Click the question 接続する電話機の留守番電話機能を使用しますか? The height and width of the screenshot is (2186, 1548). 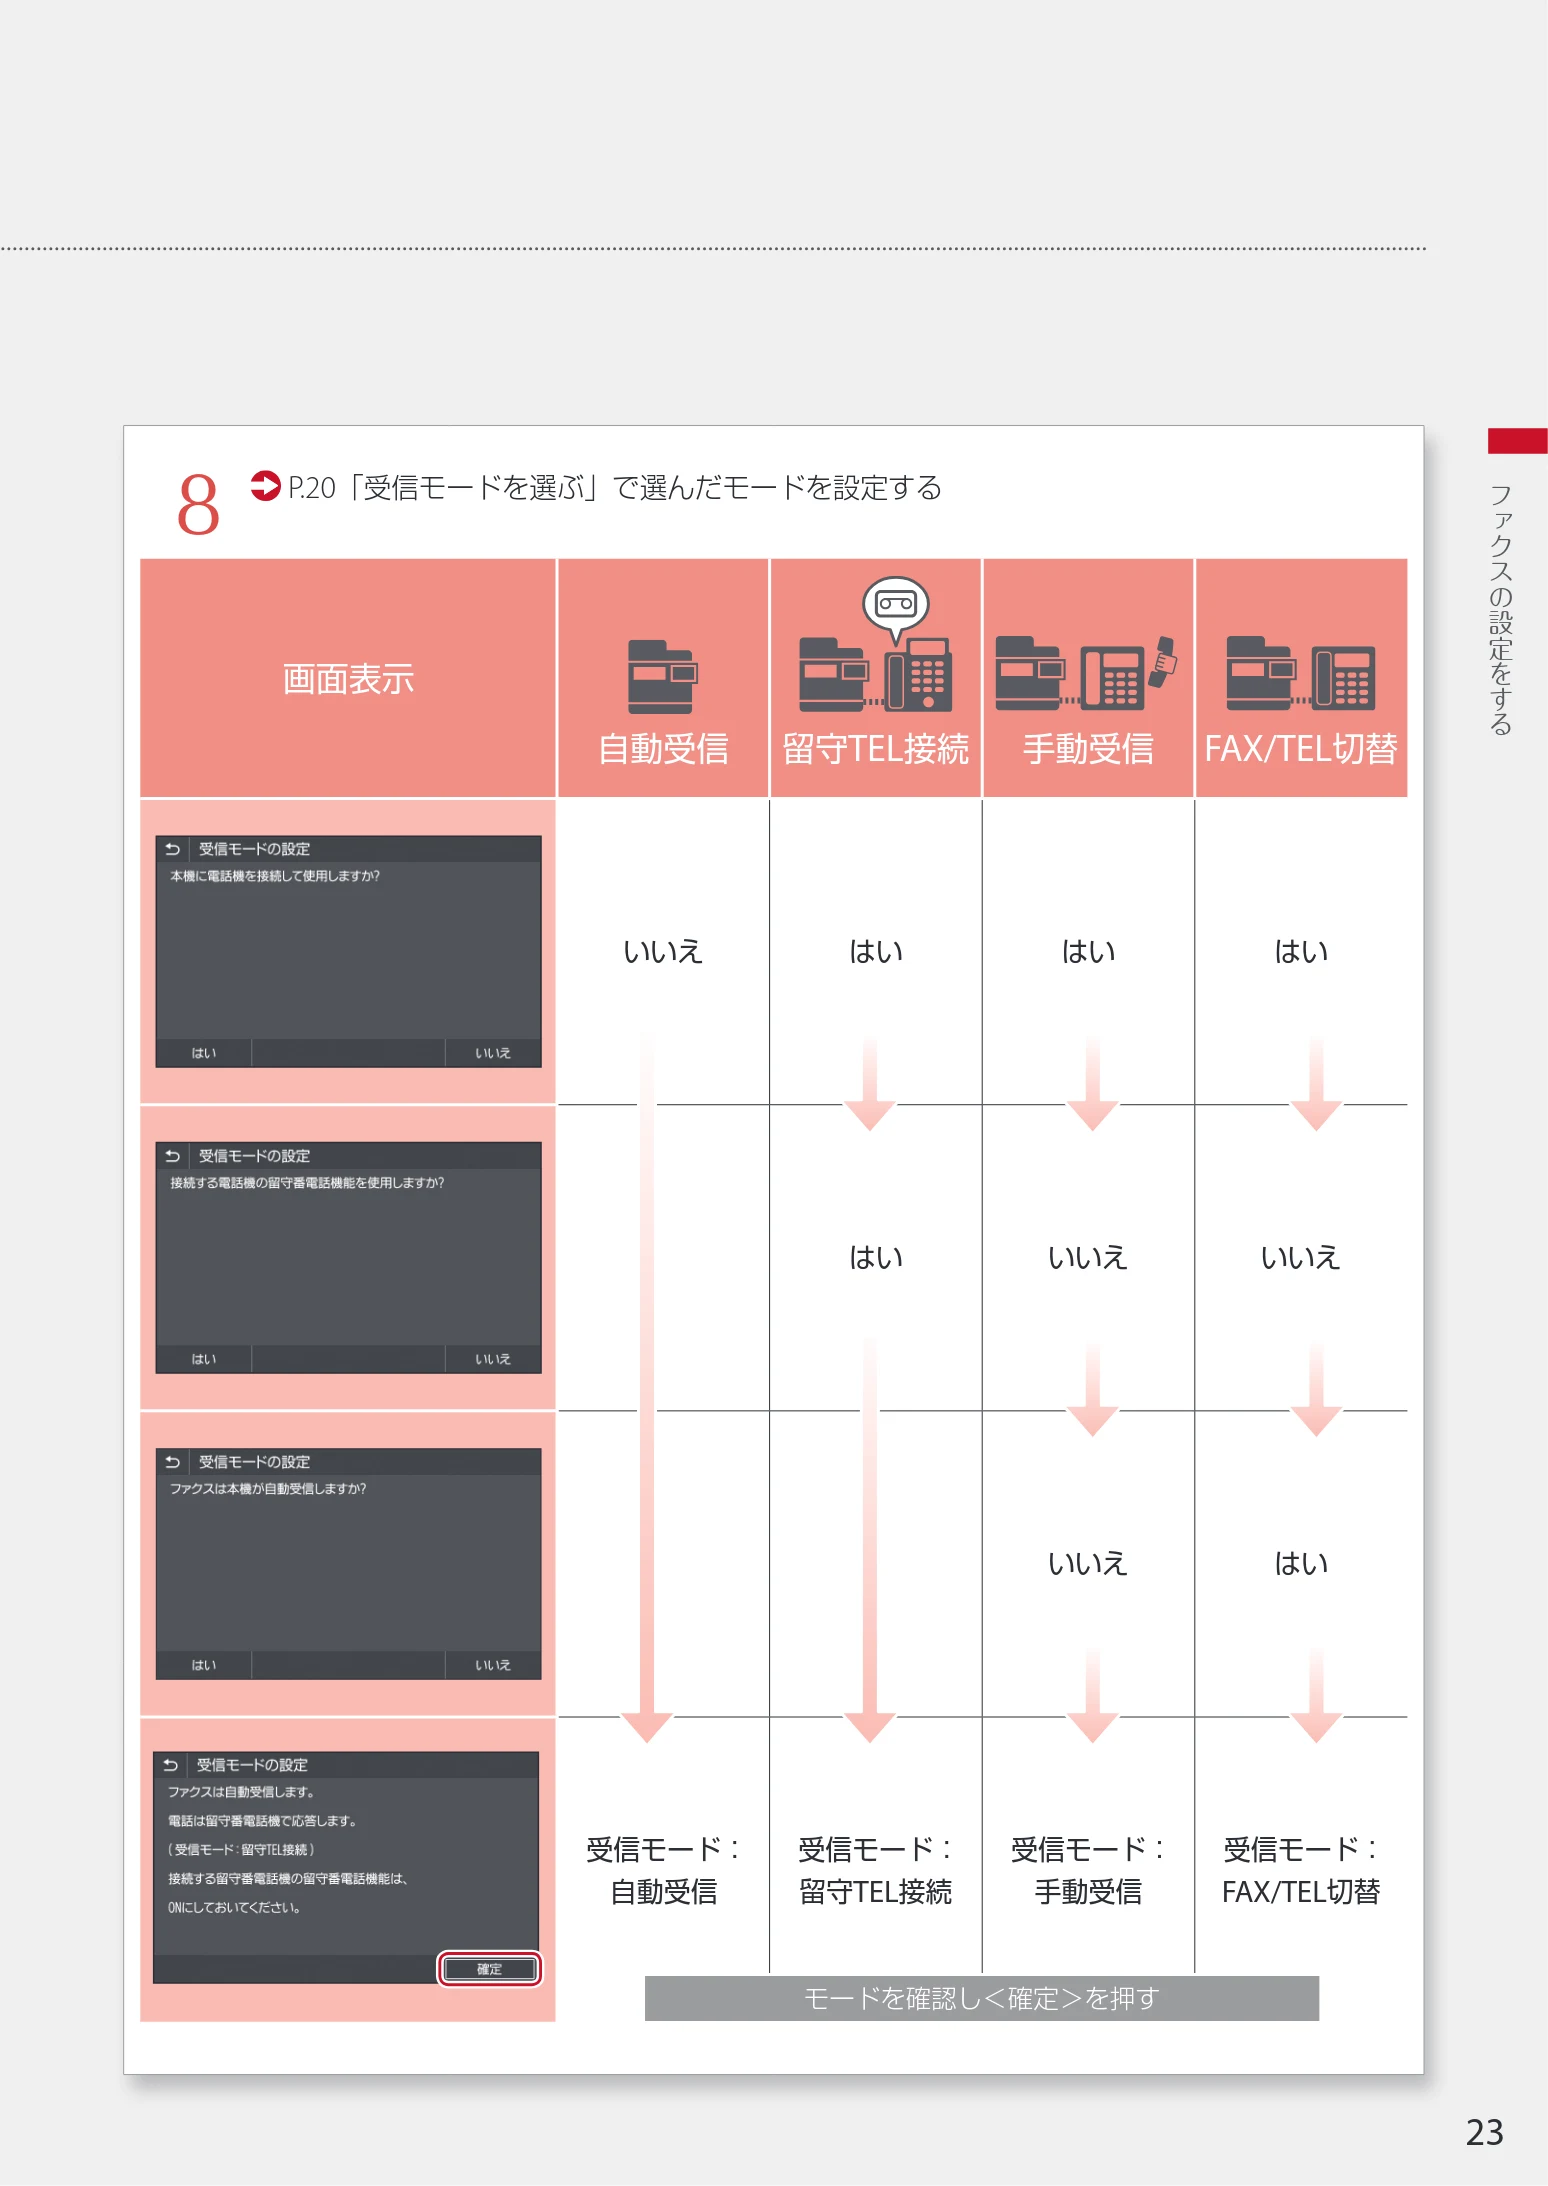(307, 1183)
